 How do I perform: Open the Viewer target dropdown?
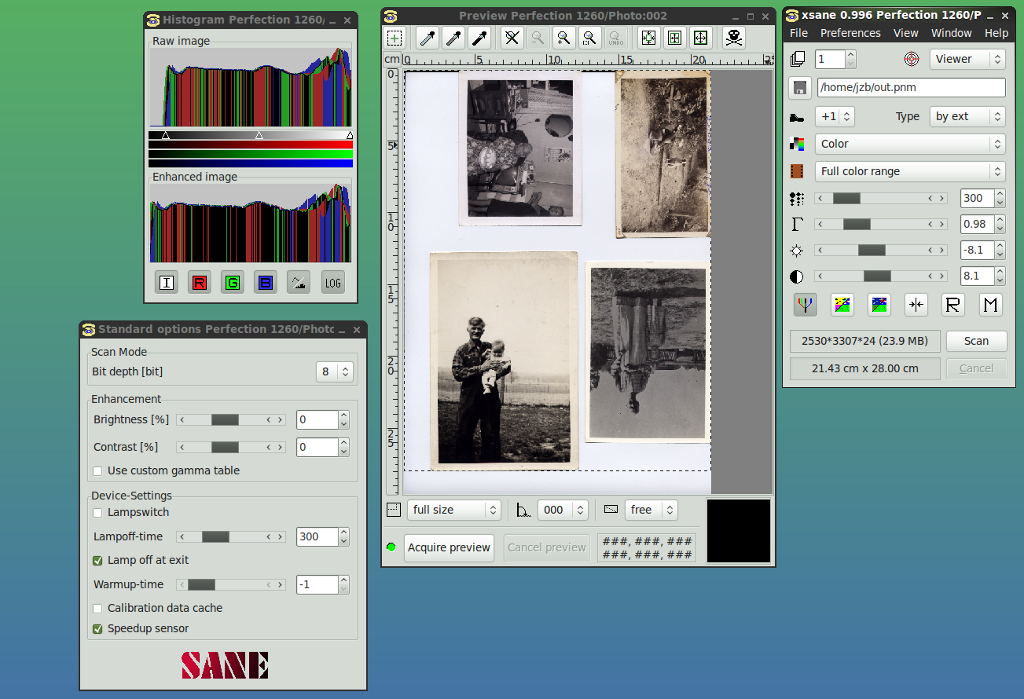coord(966,59)
